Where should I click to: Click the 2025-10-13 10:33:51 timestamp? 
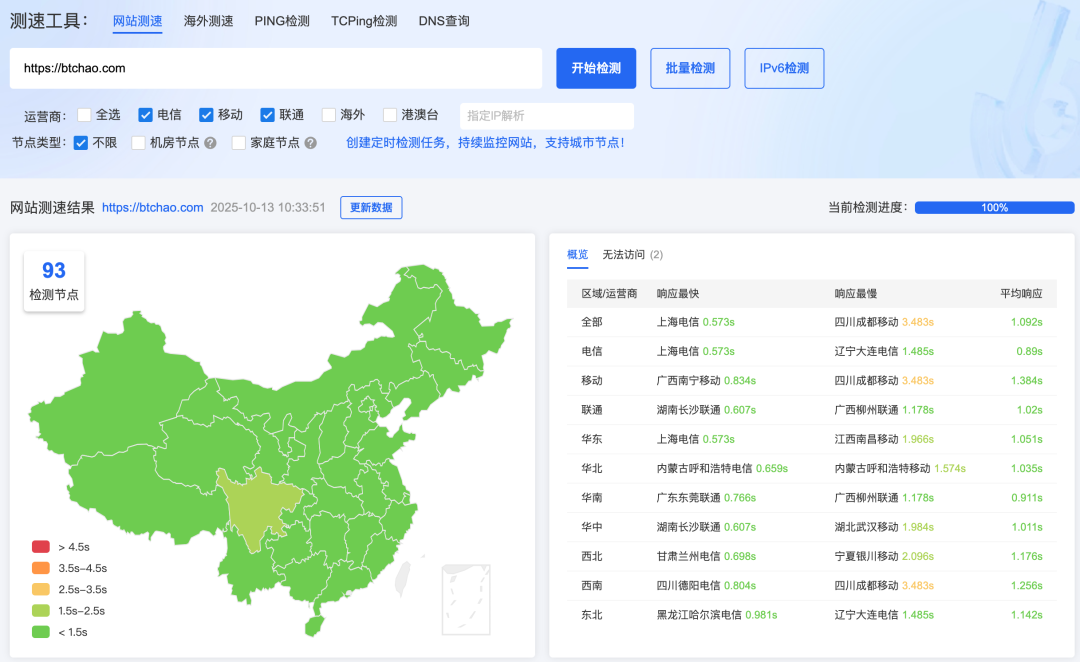268,207
